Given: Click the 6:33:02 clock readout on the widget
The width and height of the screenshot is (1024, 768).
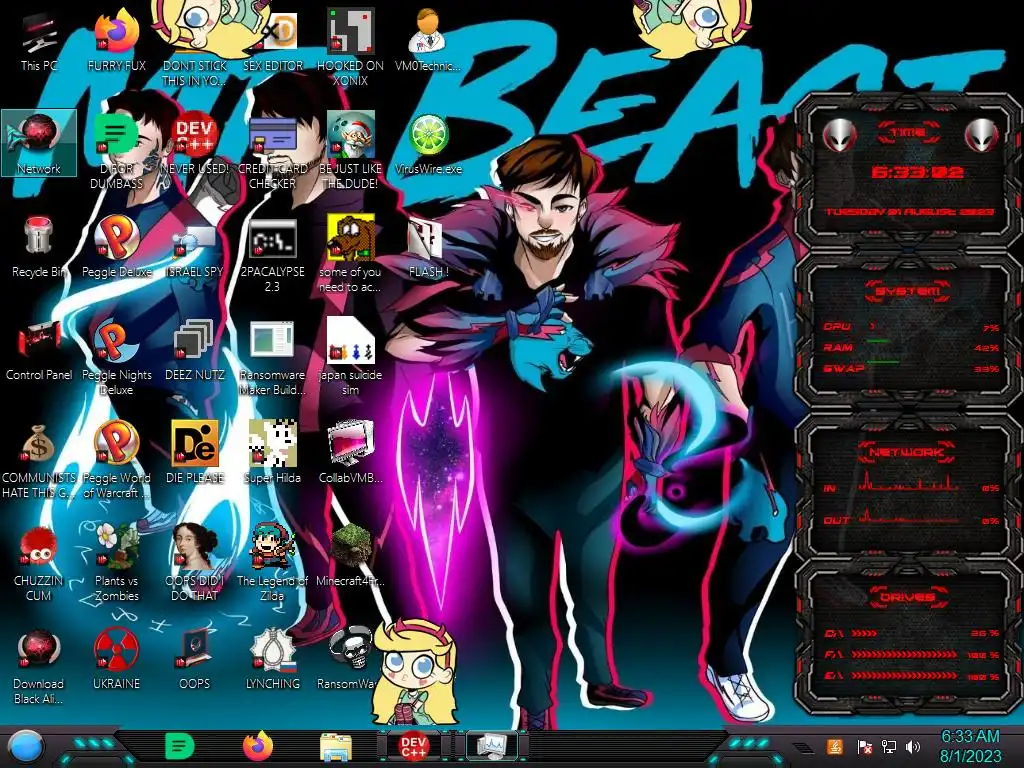Looking at the screenshot, I should (917, 172).
